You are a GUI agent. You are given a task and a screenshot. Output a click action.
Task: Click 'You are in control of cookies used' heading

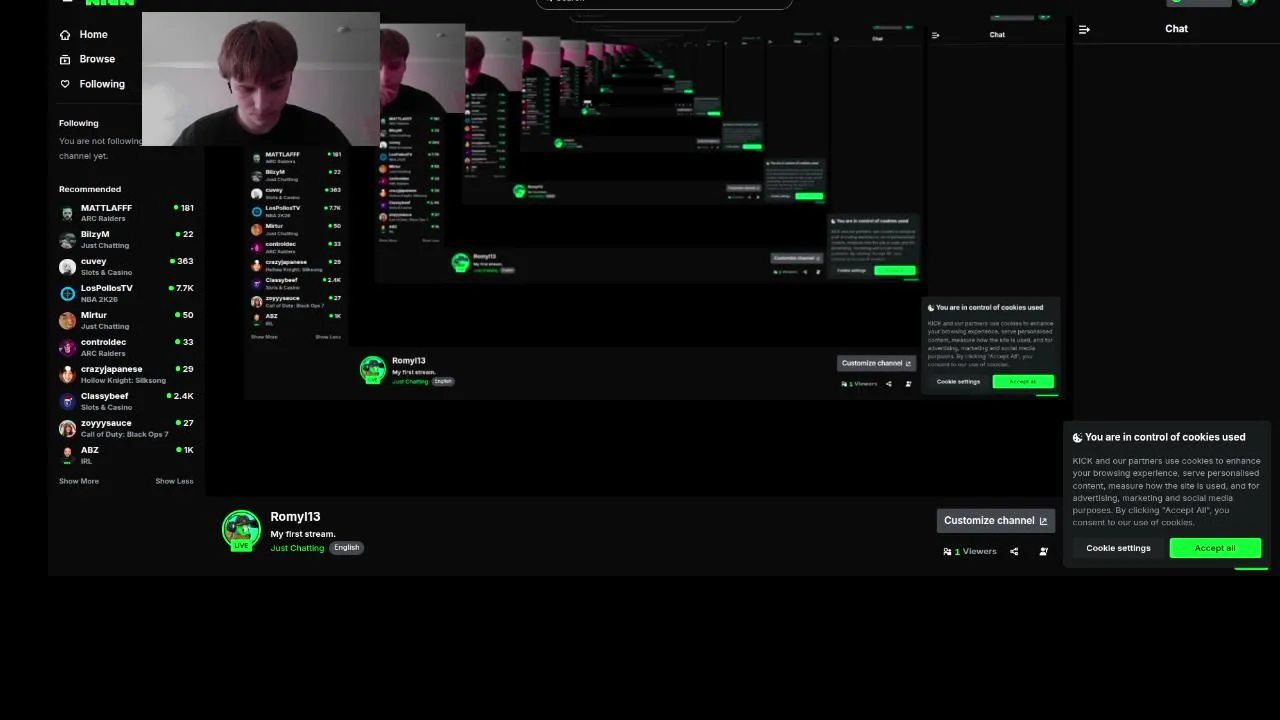point(1165,437)
